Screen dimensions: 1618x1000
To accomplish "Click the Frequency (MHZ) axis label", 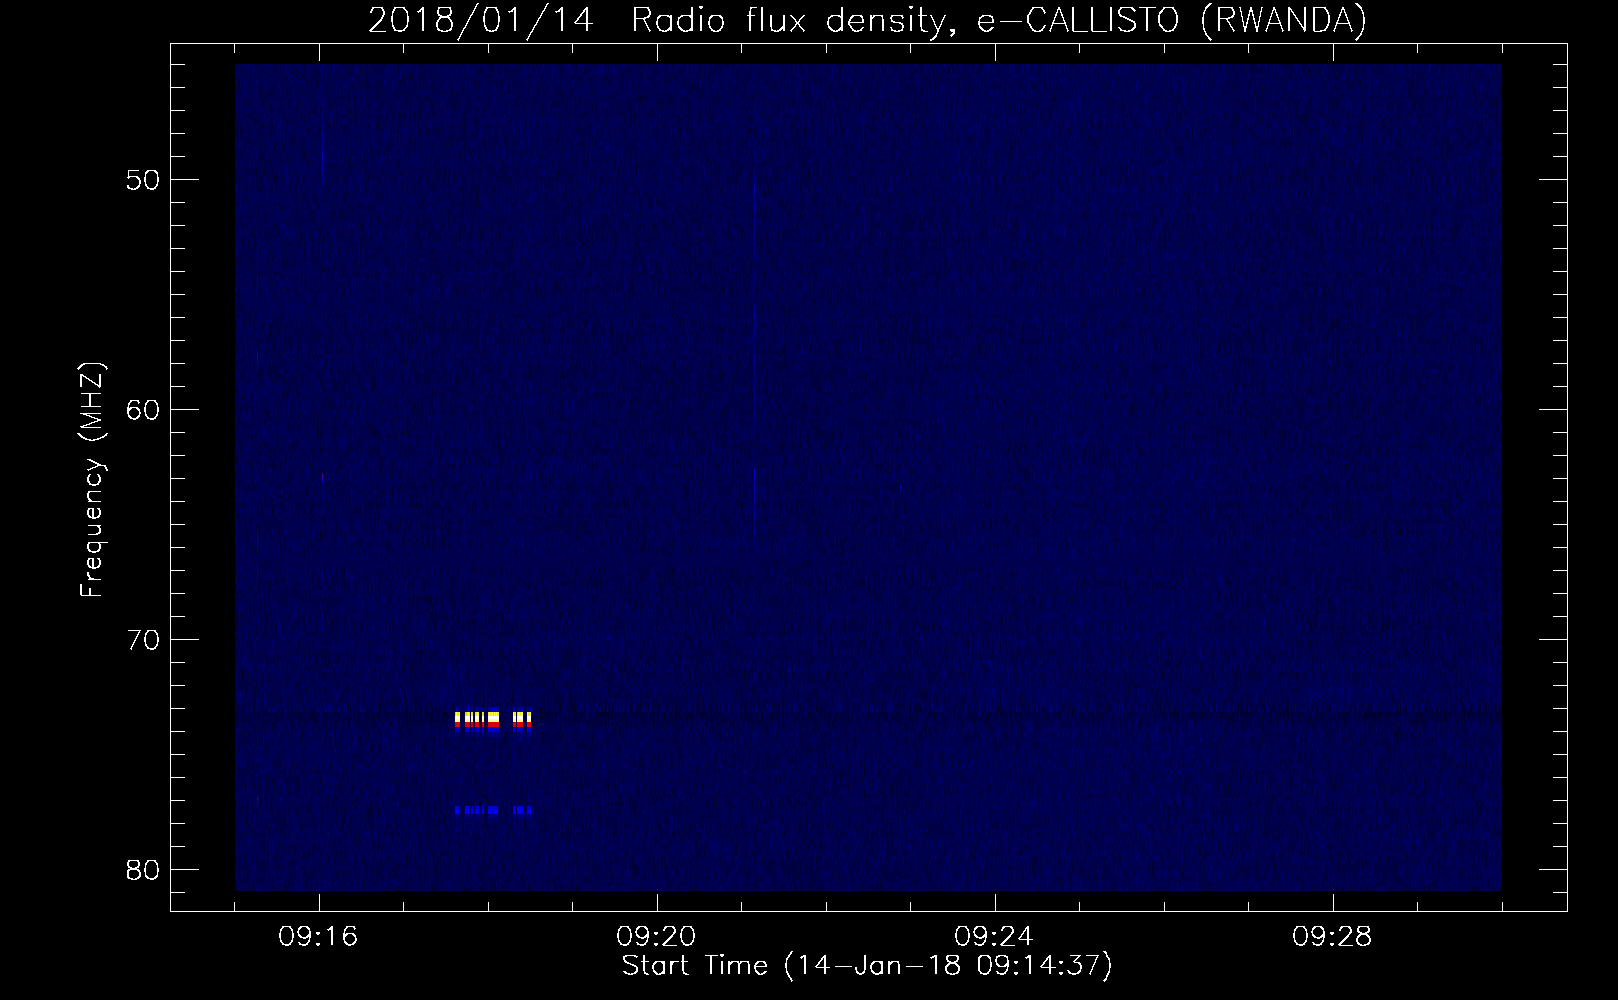I will 92,480.
